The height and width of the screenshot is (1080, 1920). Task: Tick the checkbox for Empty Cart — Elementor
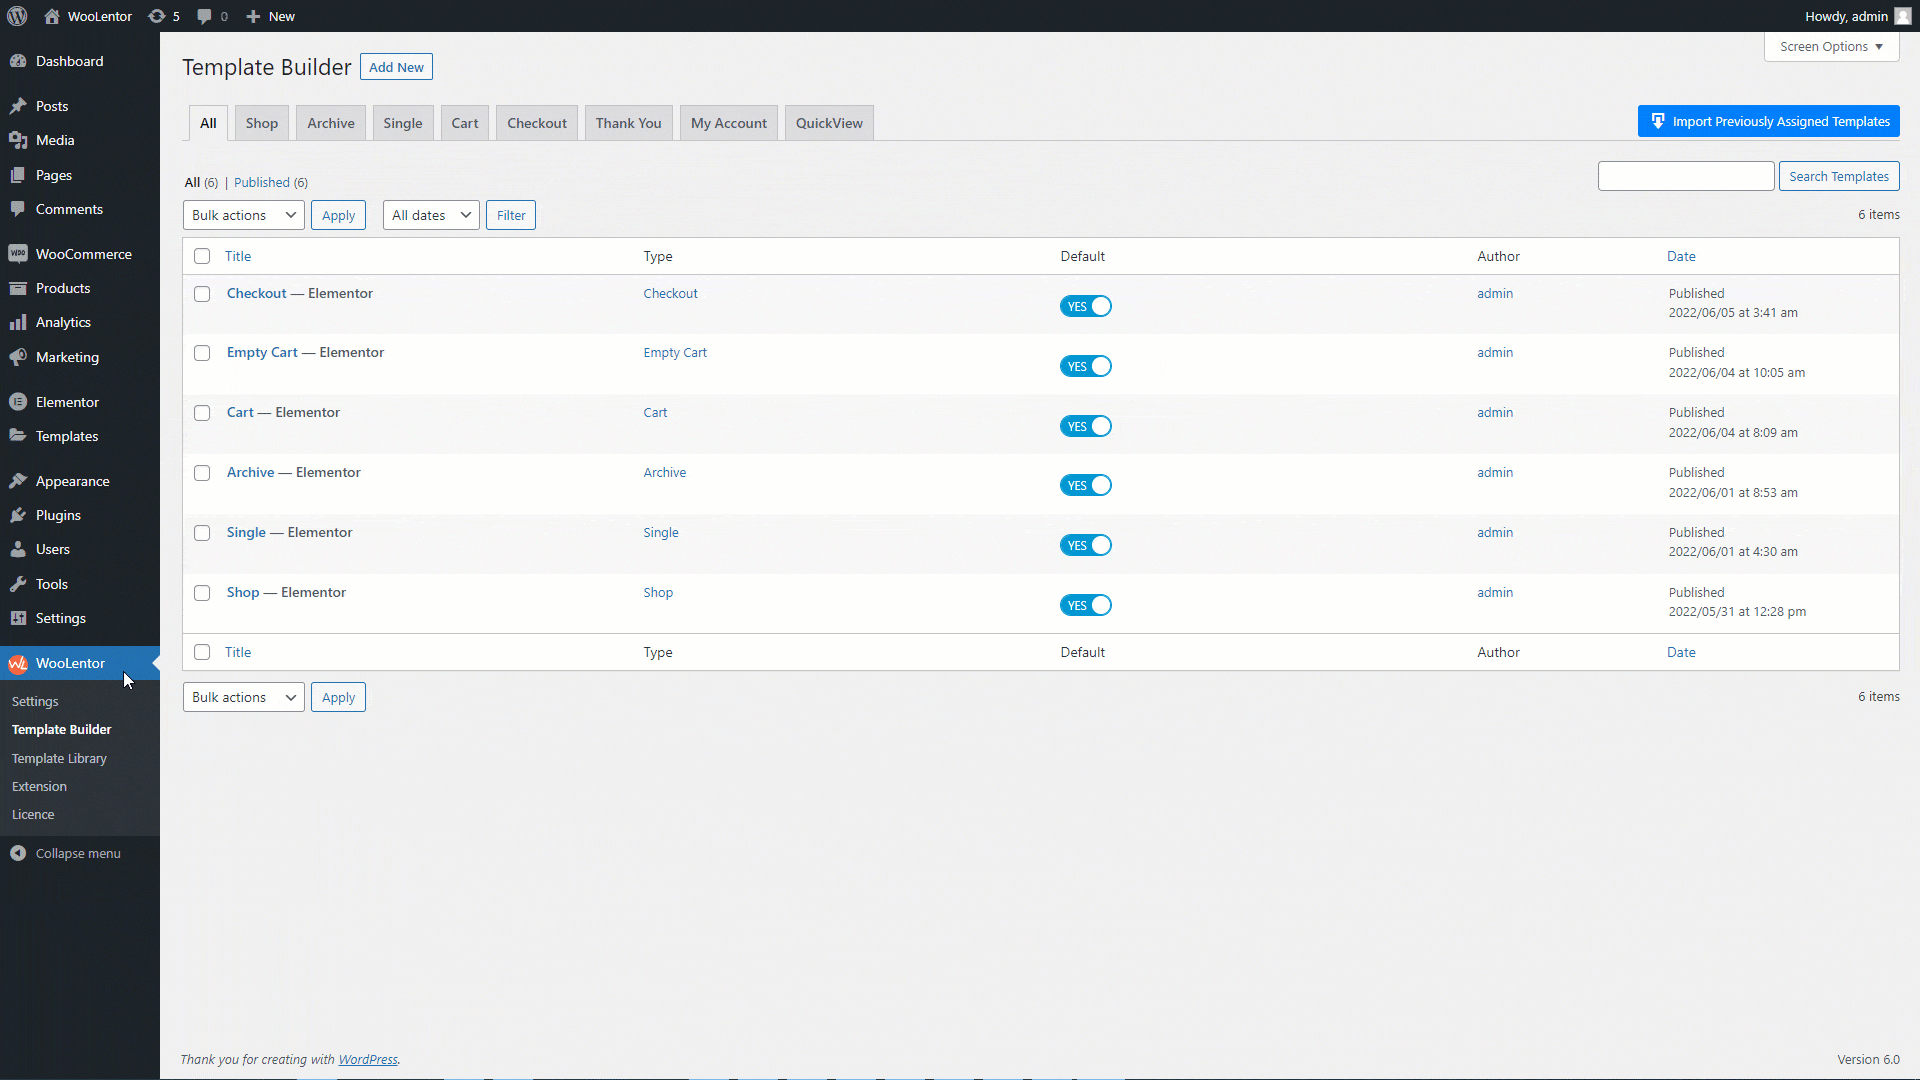click(x=202, y=353)
